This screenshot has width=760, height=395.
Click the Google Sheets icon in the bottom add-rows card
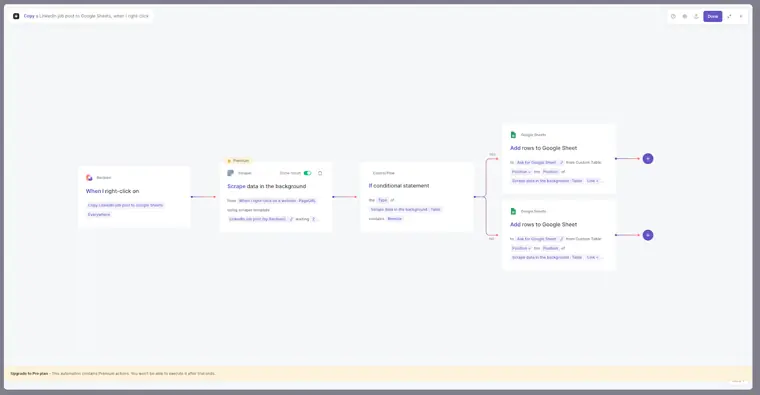[x=513, y=211]
